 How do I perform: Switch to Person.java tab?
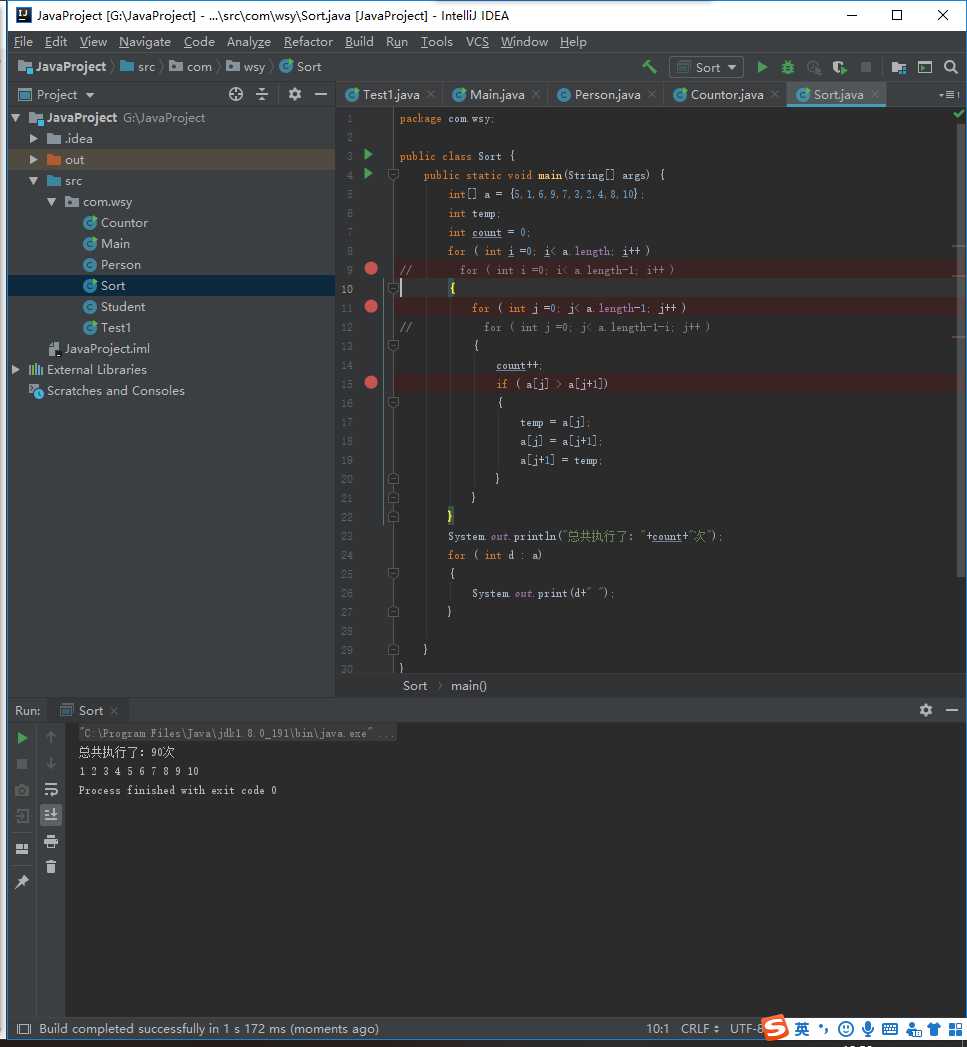[x=607, y=95]
